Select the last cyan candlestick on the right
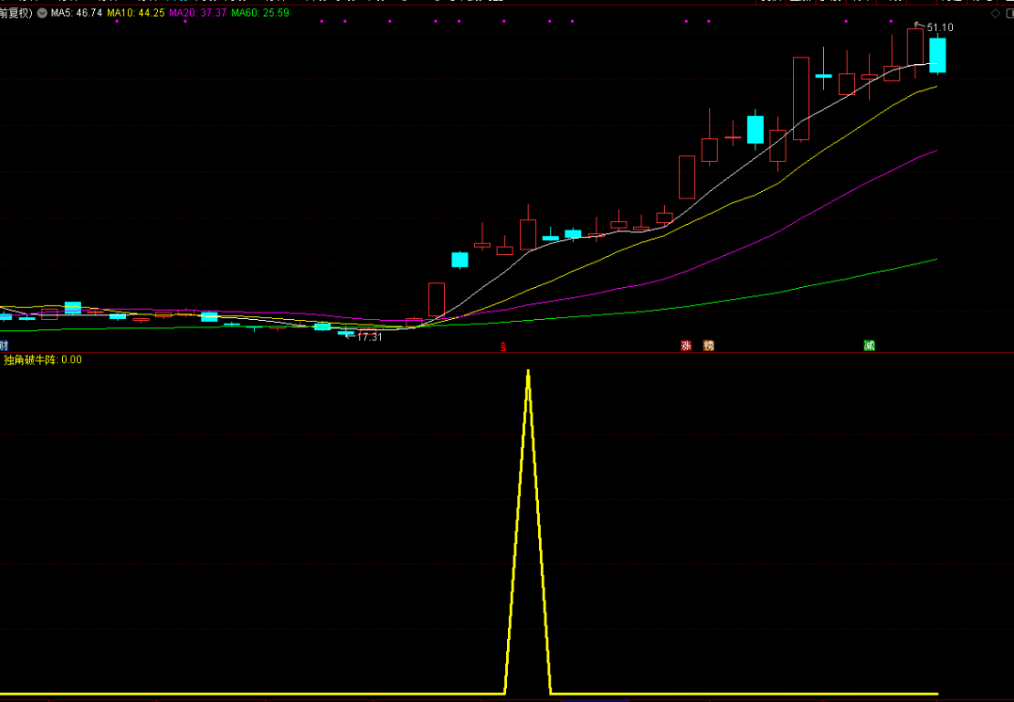 937,55
